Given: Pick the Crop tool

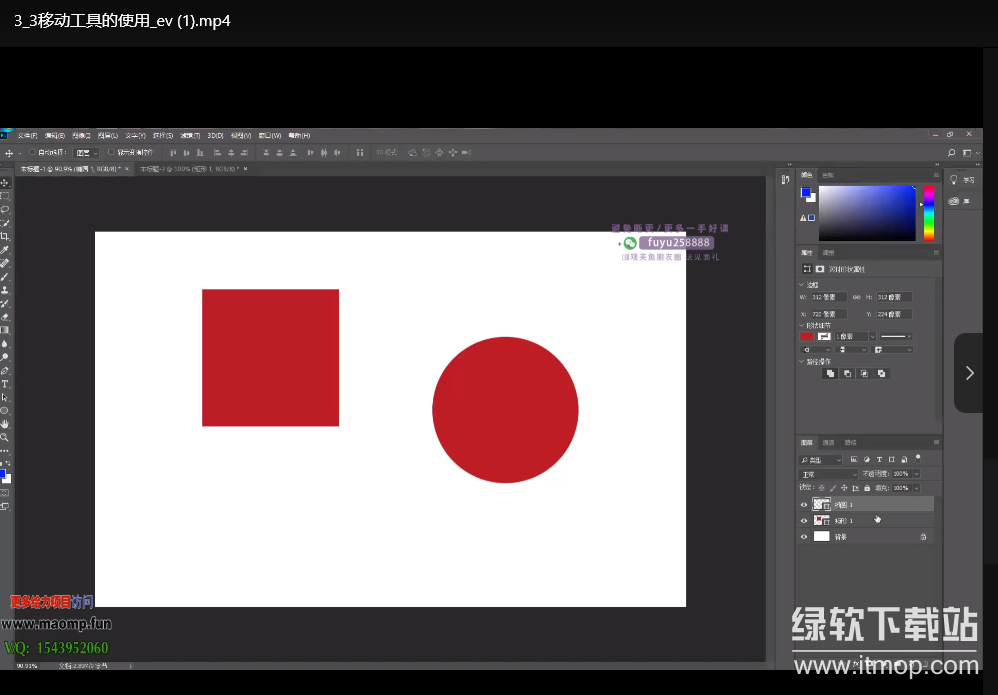Looking at the screenshot, I should (5, 236).
